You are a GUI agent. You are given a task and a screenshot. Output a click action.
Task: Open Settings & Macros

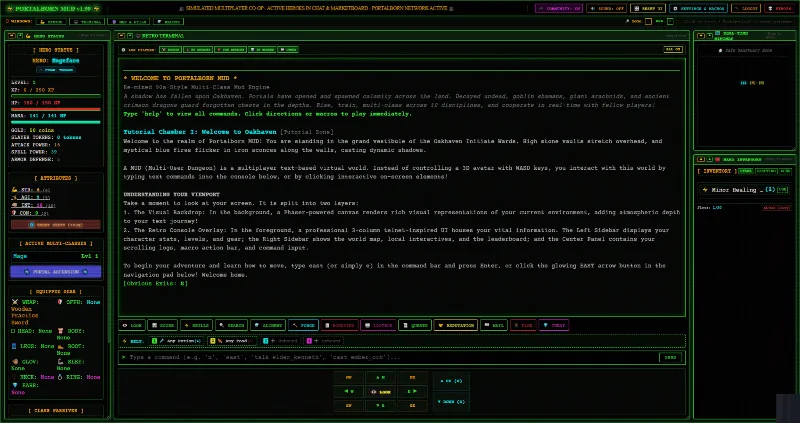[698, 8]
